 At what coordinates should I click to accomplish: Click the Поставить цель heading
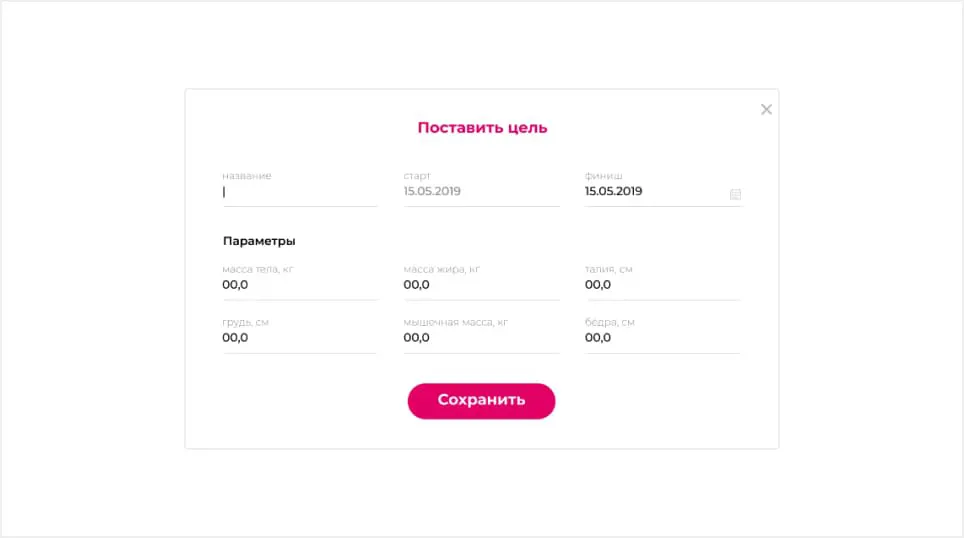[482, 128]
